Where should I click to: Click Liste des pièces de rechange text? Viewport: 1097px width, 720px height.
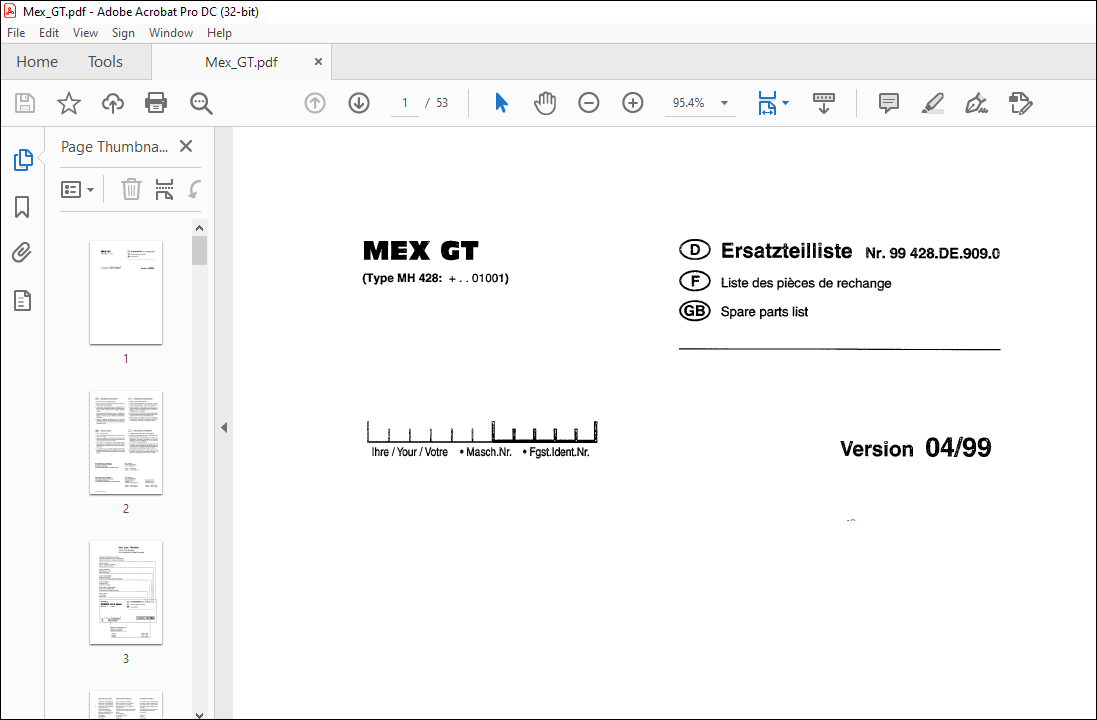tap(806, 283)
